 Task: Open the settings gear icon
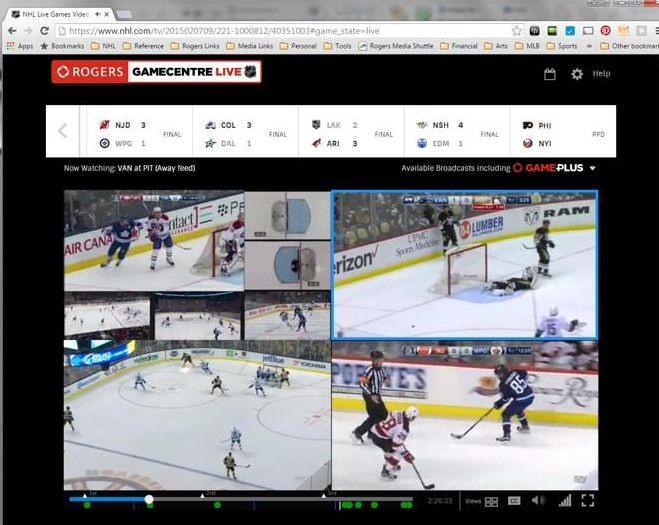point(577,74)
